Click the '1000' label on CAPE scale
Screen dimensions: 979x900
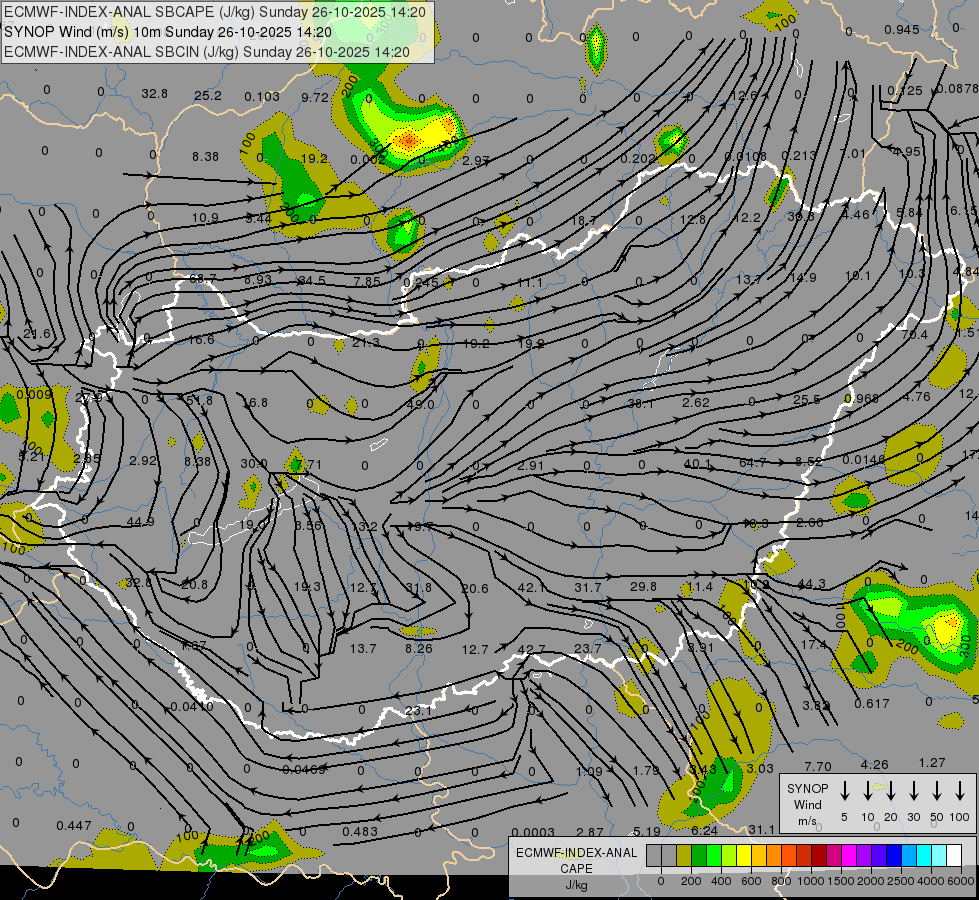click(810, 881)
